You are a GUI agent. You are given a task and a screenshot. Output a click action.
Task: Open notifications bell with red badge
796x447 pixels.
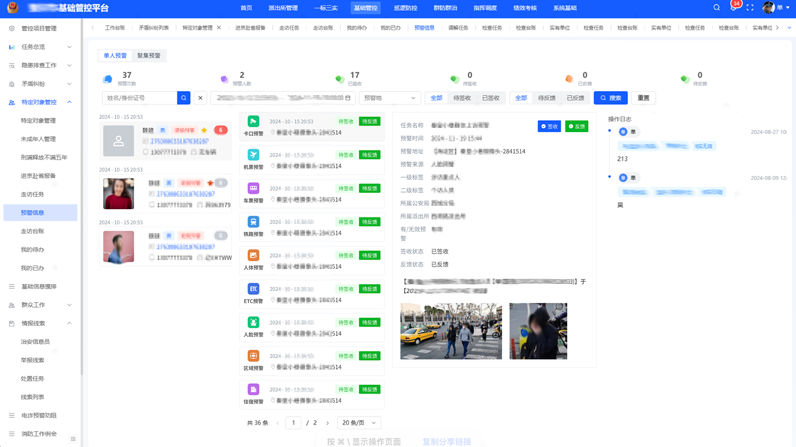(x=733, y=8)
